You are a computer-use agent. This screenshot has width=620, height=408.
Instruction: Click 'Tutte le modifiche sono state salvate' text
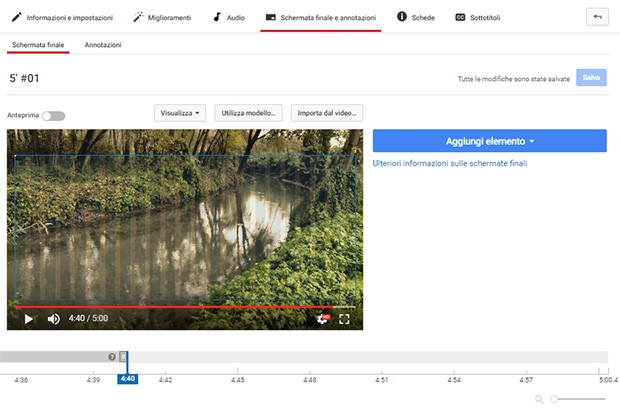[514, 79]
